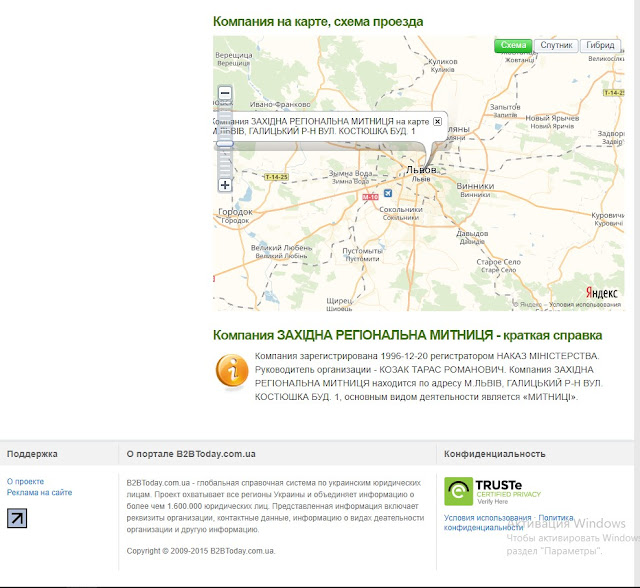
Task: Click the Зымна Вода label on map
Action: tap(350, 173)
